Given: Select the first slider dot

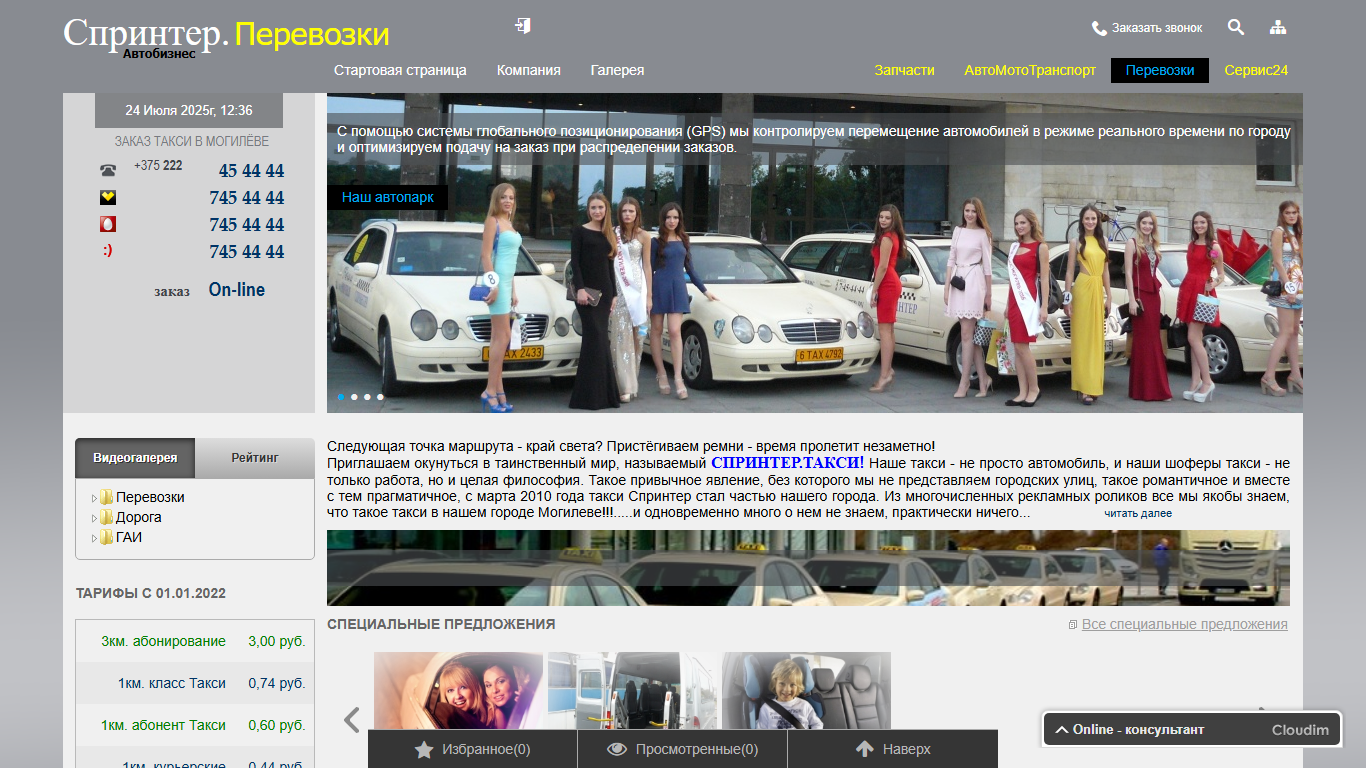Looking at the screenshot, I should (341, 397).
